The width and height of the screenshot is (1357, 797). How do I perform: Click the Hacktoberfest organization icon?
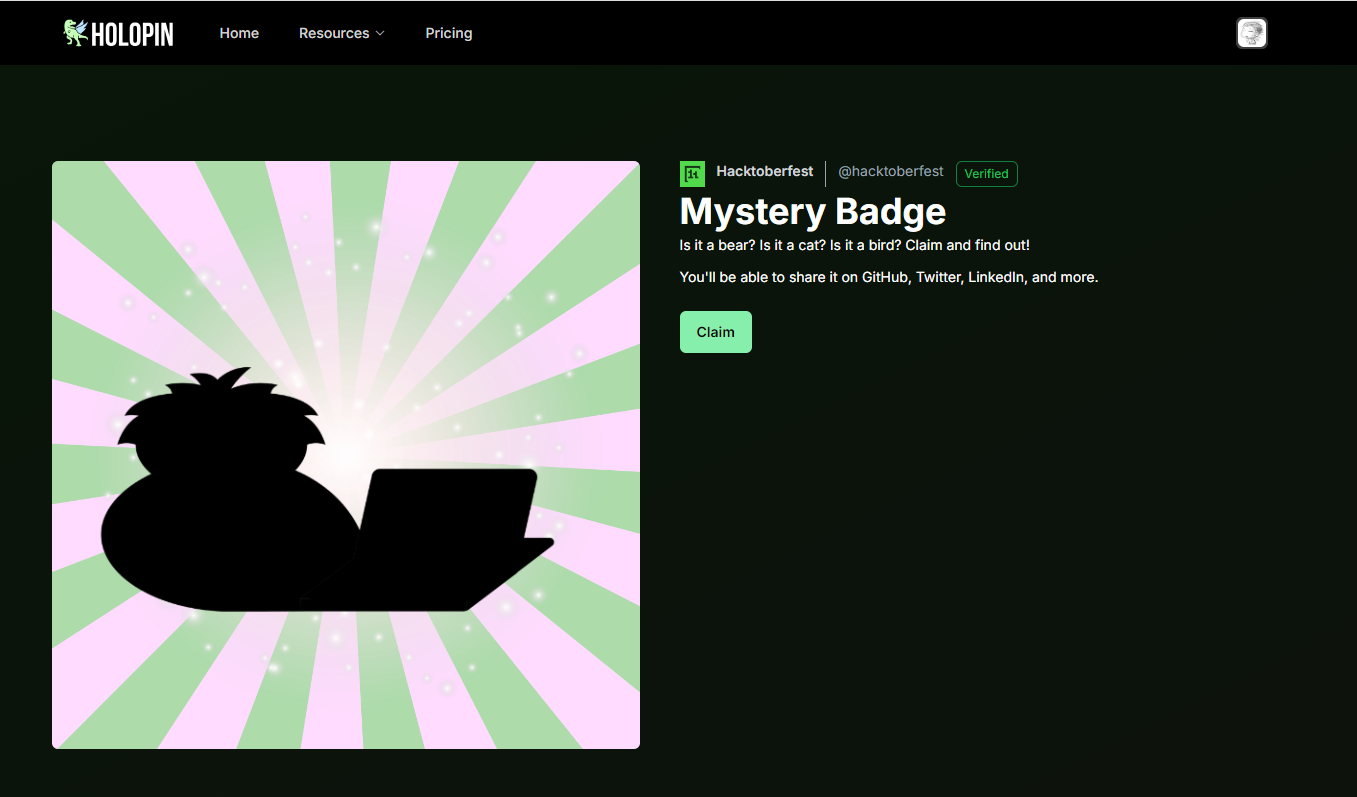(692, 174)
